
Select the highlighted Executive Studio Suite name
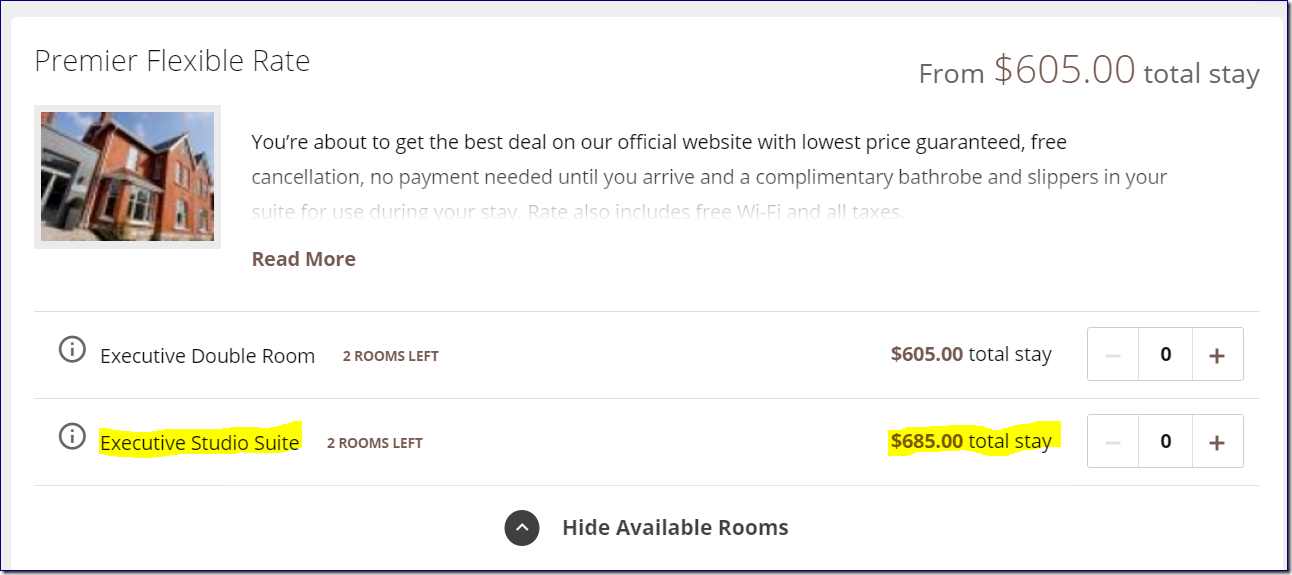click(199, 443)
